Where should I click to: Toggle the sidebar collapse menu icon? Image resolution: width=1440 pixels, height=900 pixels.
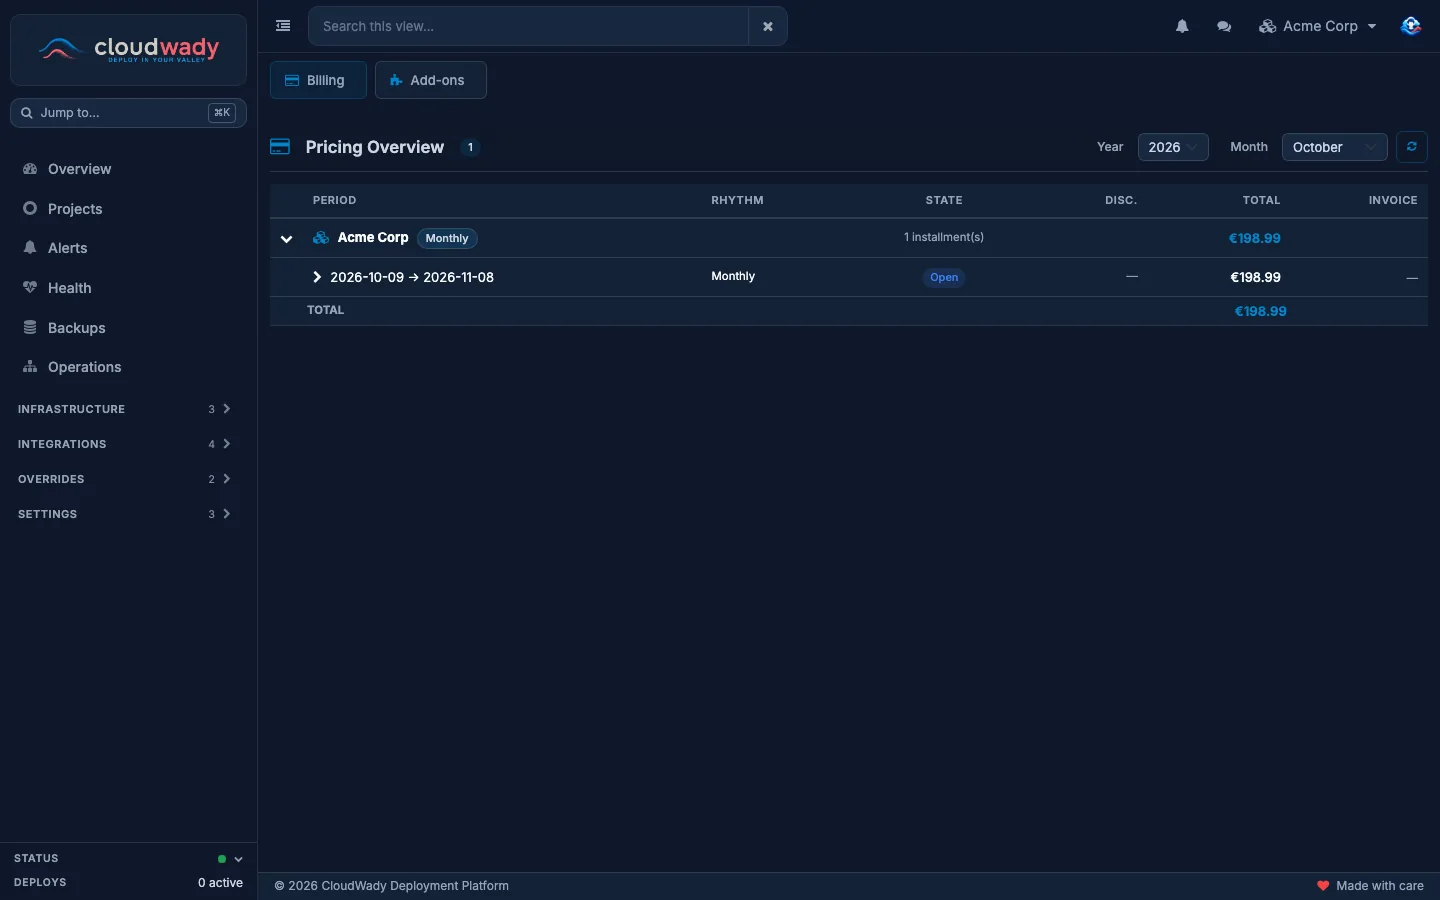(x=283, y=26)
